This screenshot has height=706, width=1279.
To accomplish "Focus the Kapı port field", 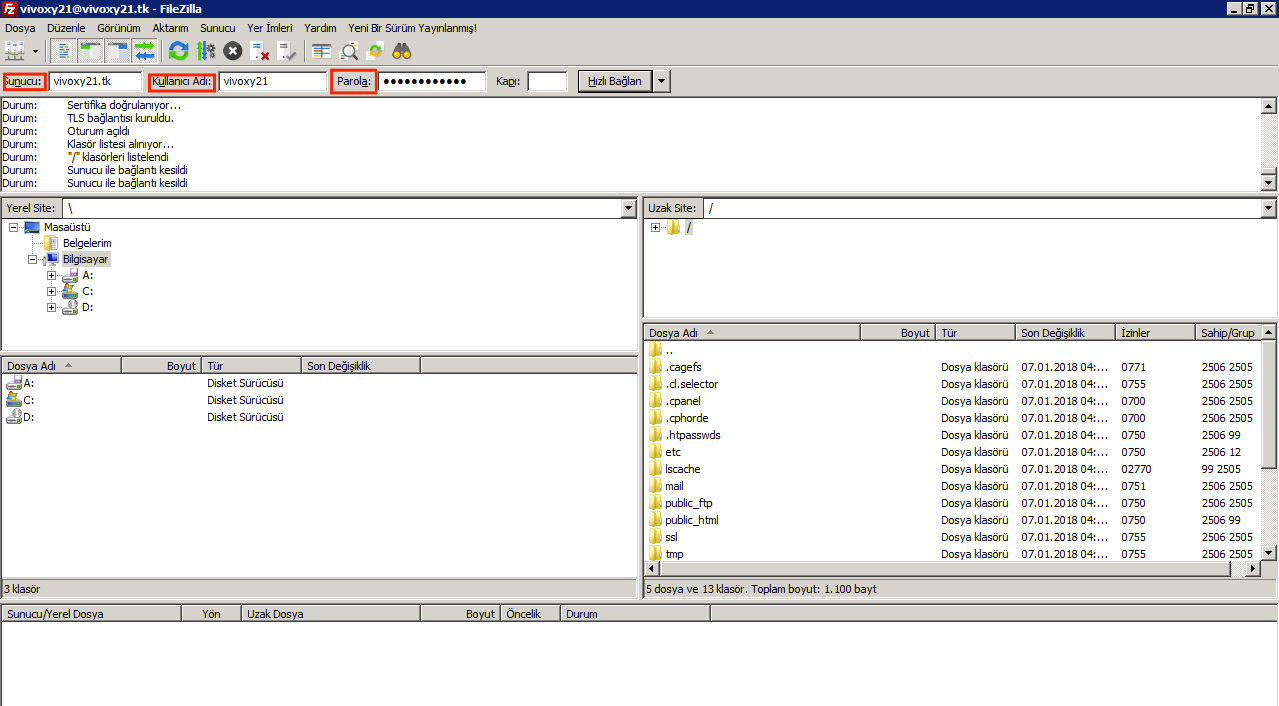I will (x=547, y=81).
